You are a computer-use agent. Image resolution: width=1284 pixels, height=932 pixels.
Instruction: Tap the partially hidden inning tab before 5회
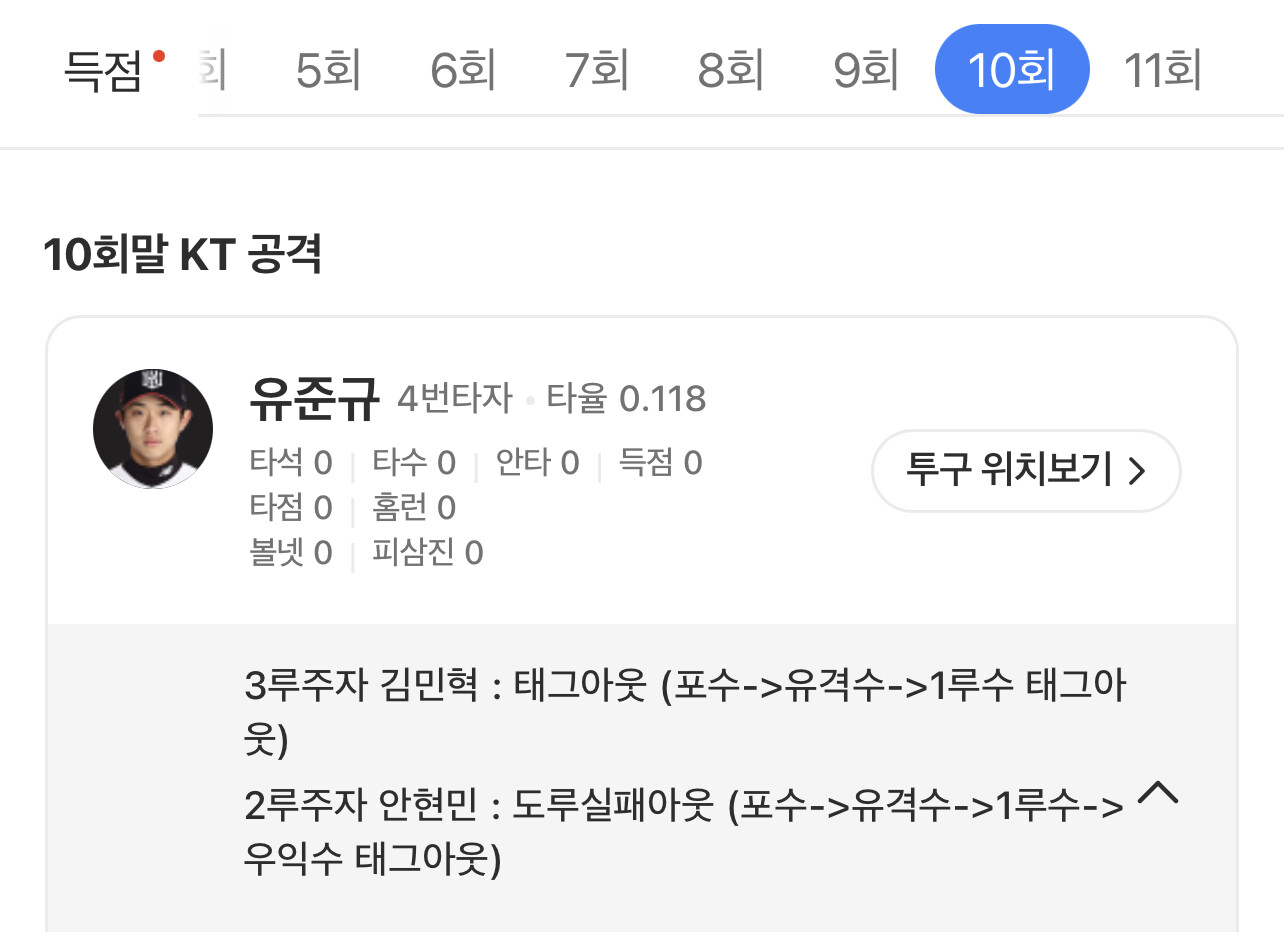point(212,71)
